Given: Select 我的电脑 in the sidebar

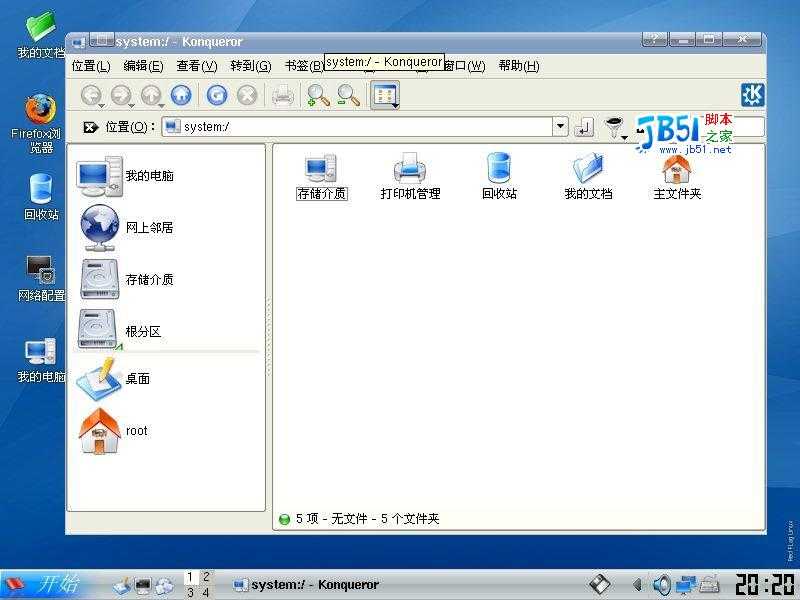Looking at the screenshot, I should (x=125, y=177).
